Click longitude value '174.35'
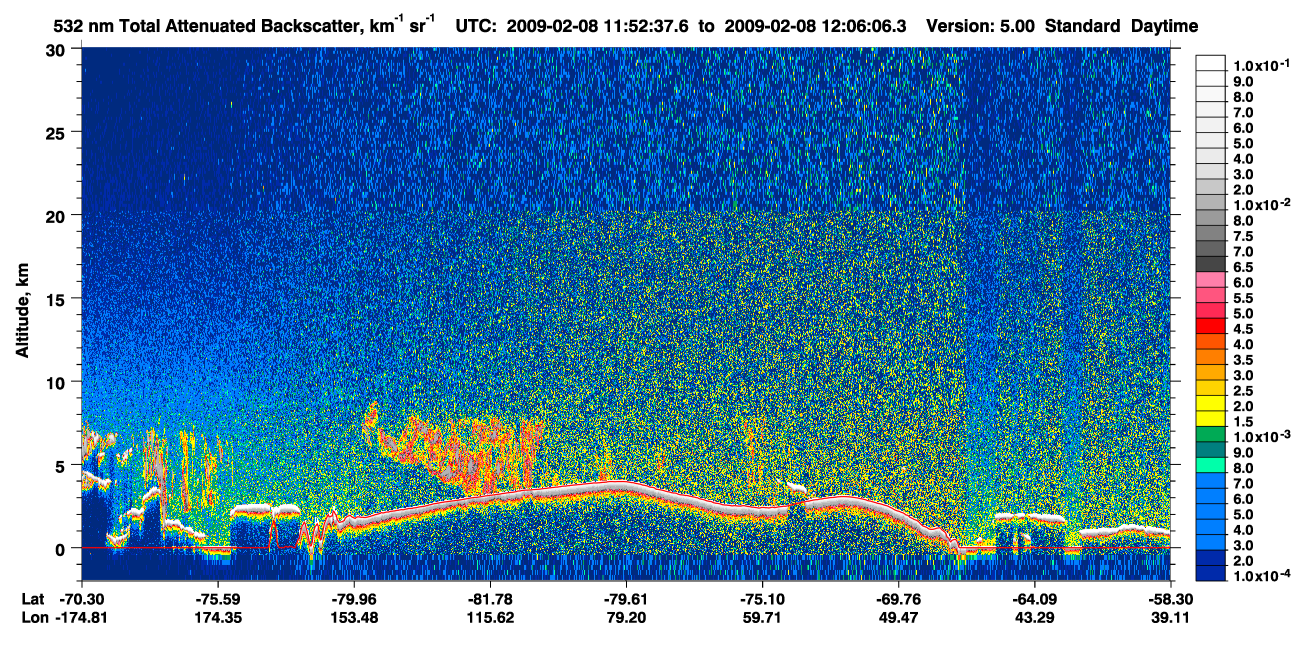 (x=218, y=617)
